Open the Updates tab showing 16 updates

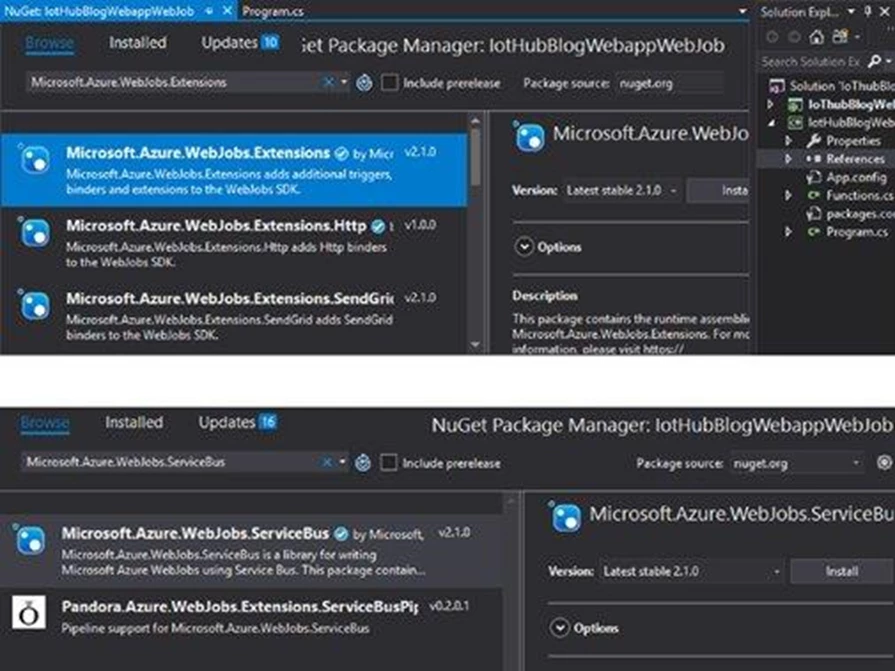click(x=237, y=422)
